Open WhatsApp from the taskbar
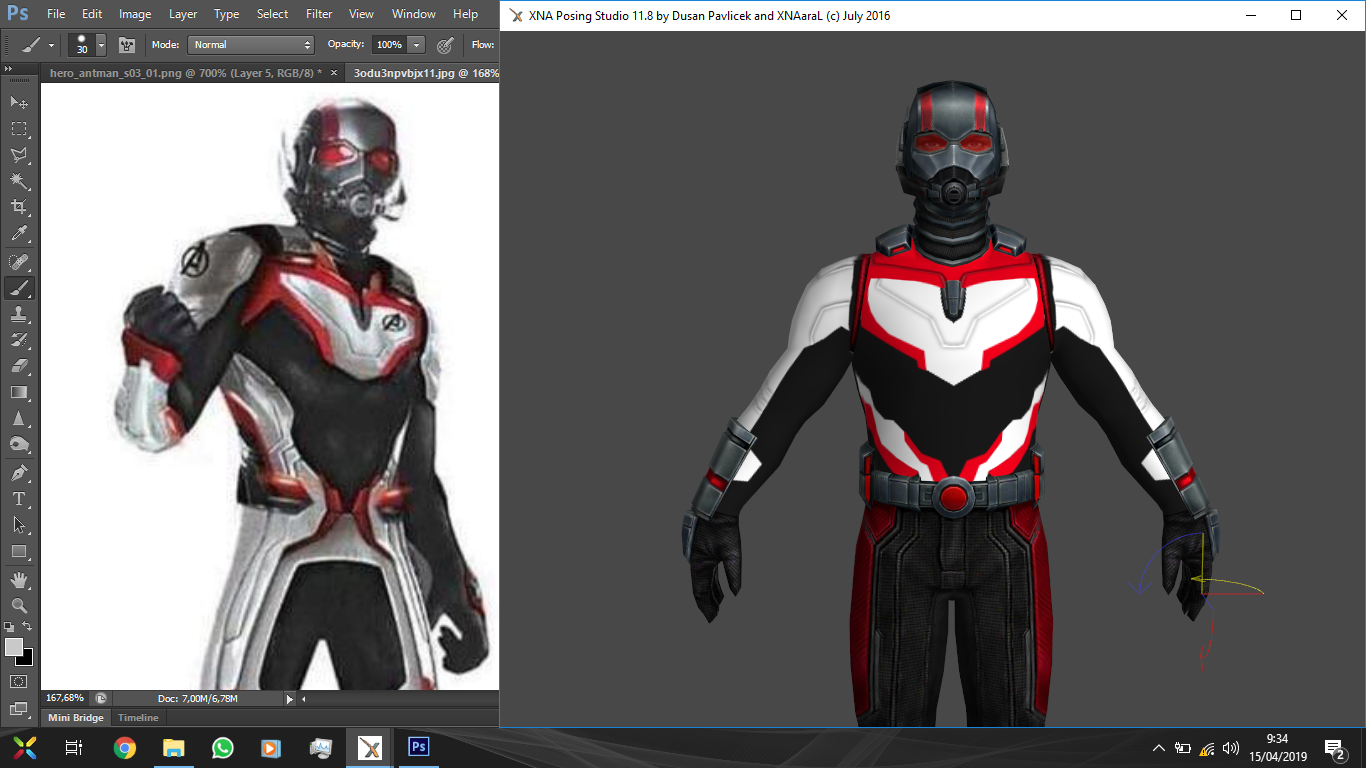 pos(222,748)
